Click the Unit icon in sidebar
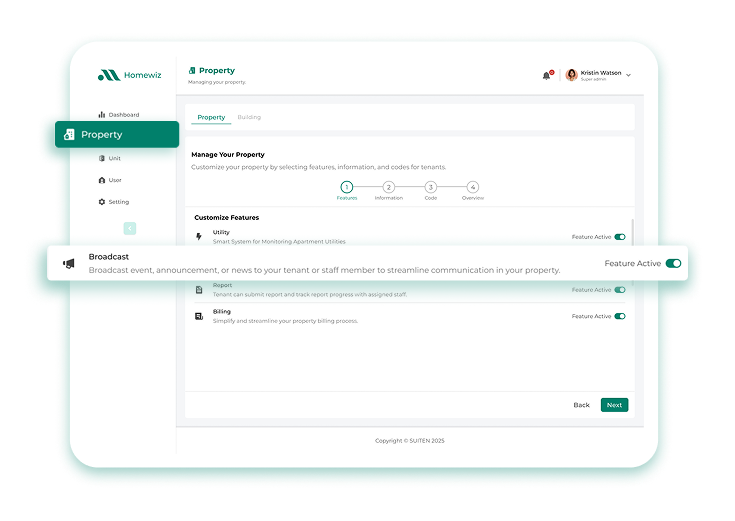The image size is (735, 521). (102, 158)
